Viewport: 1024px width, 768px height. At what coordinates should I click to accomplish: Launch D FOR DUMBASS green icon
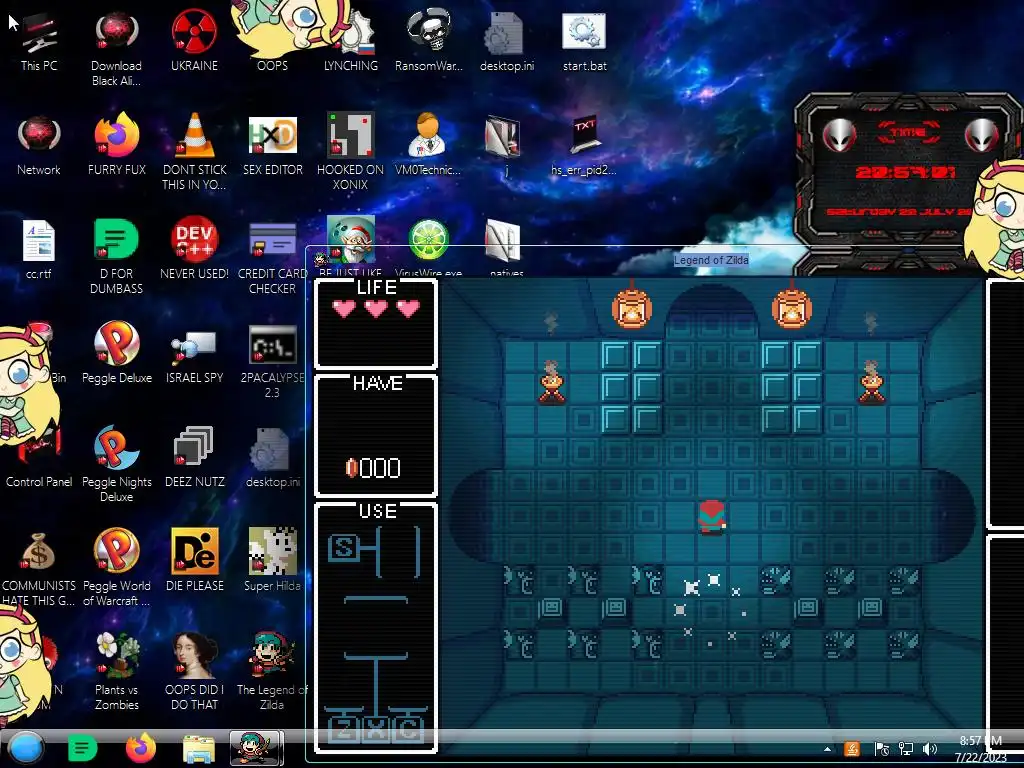pos(116,256)
